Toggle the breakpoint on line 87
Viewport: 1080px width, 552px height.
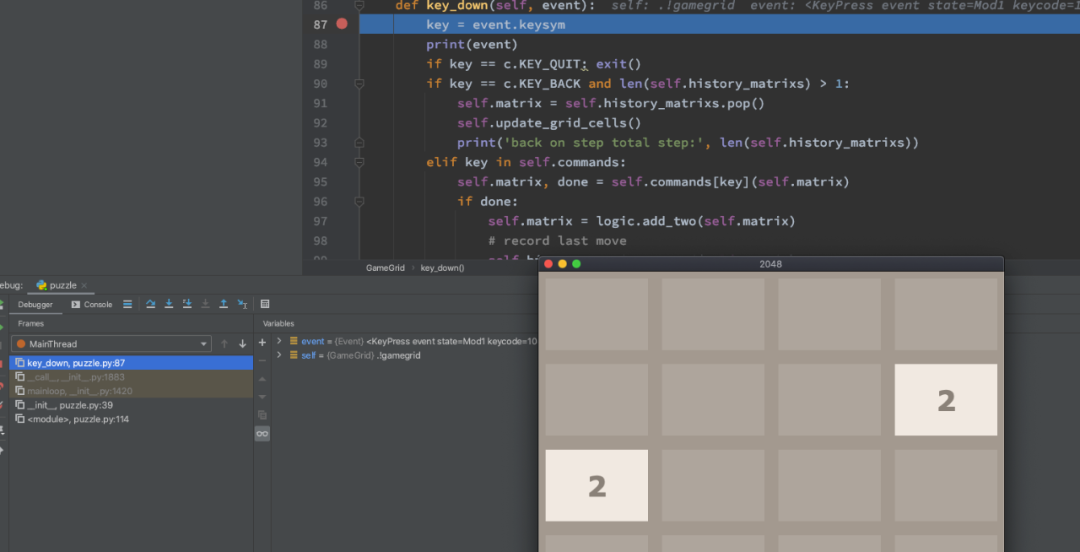(342, 24)
